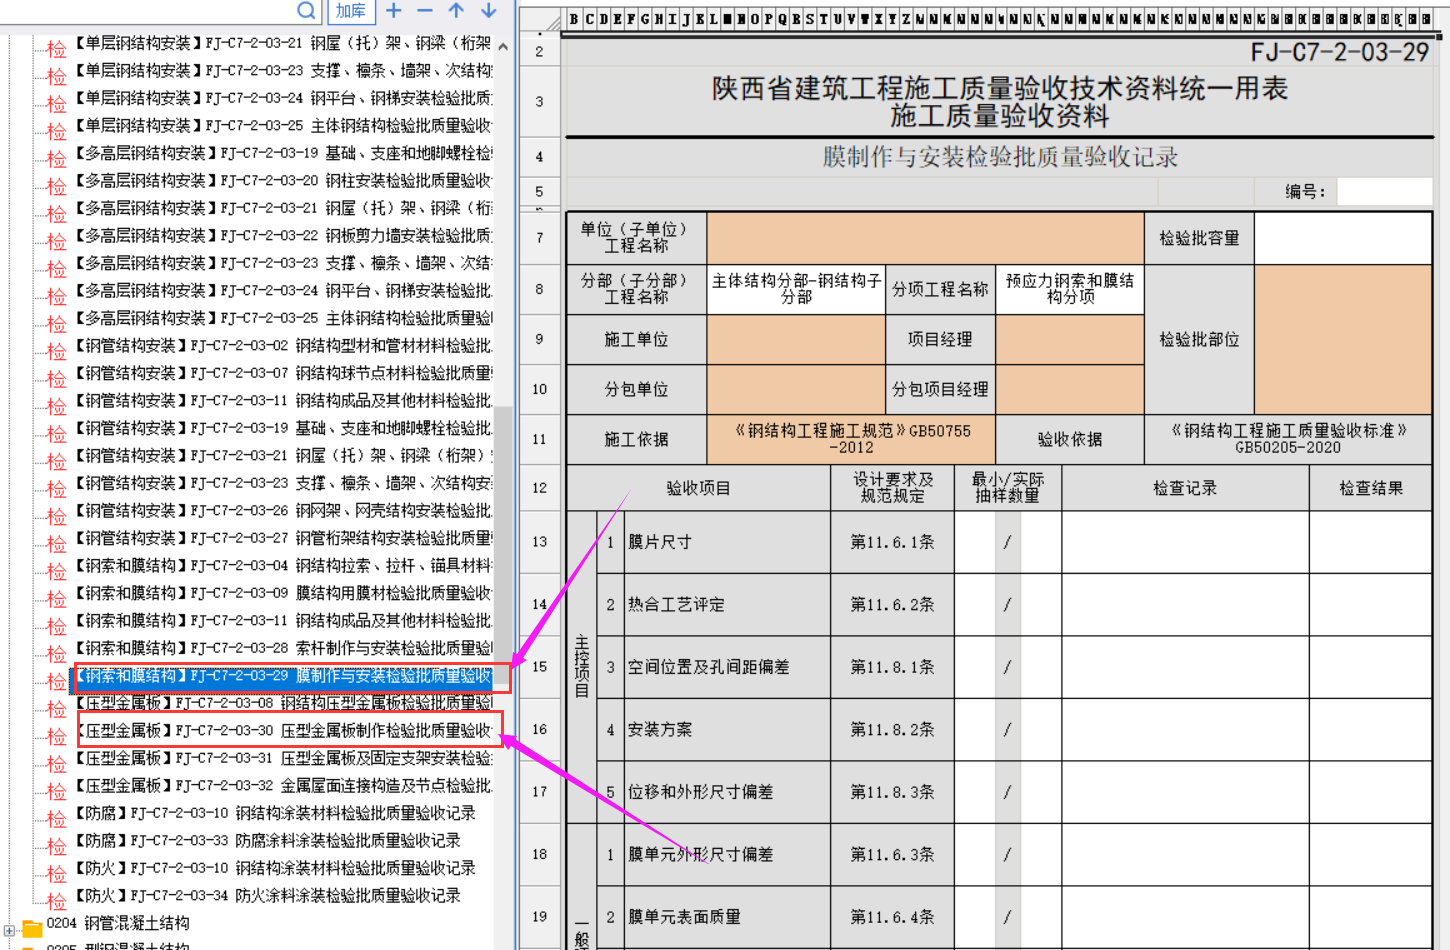Open 【钢管结构安装】FJ-C7-2-03-07 钢结构球节点 item
The height and width of the screenshot is (950, 1450).
(x=283, y=373)
